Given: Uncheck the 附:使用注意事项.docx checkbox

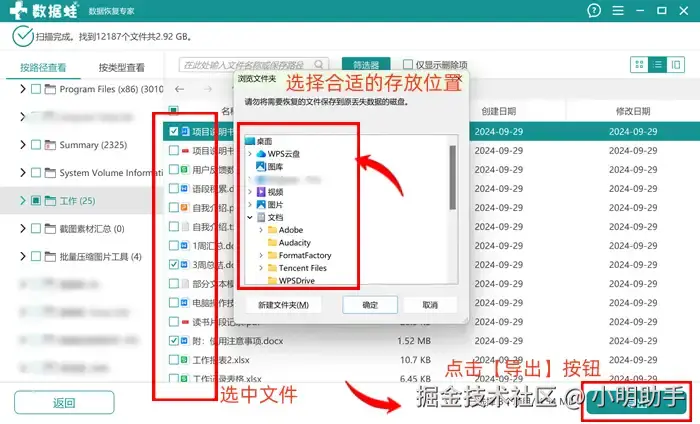Looking at the screenshot, I should (174, 341).
